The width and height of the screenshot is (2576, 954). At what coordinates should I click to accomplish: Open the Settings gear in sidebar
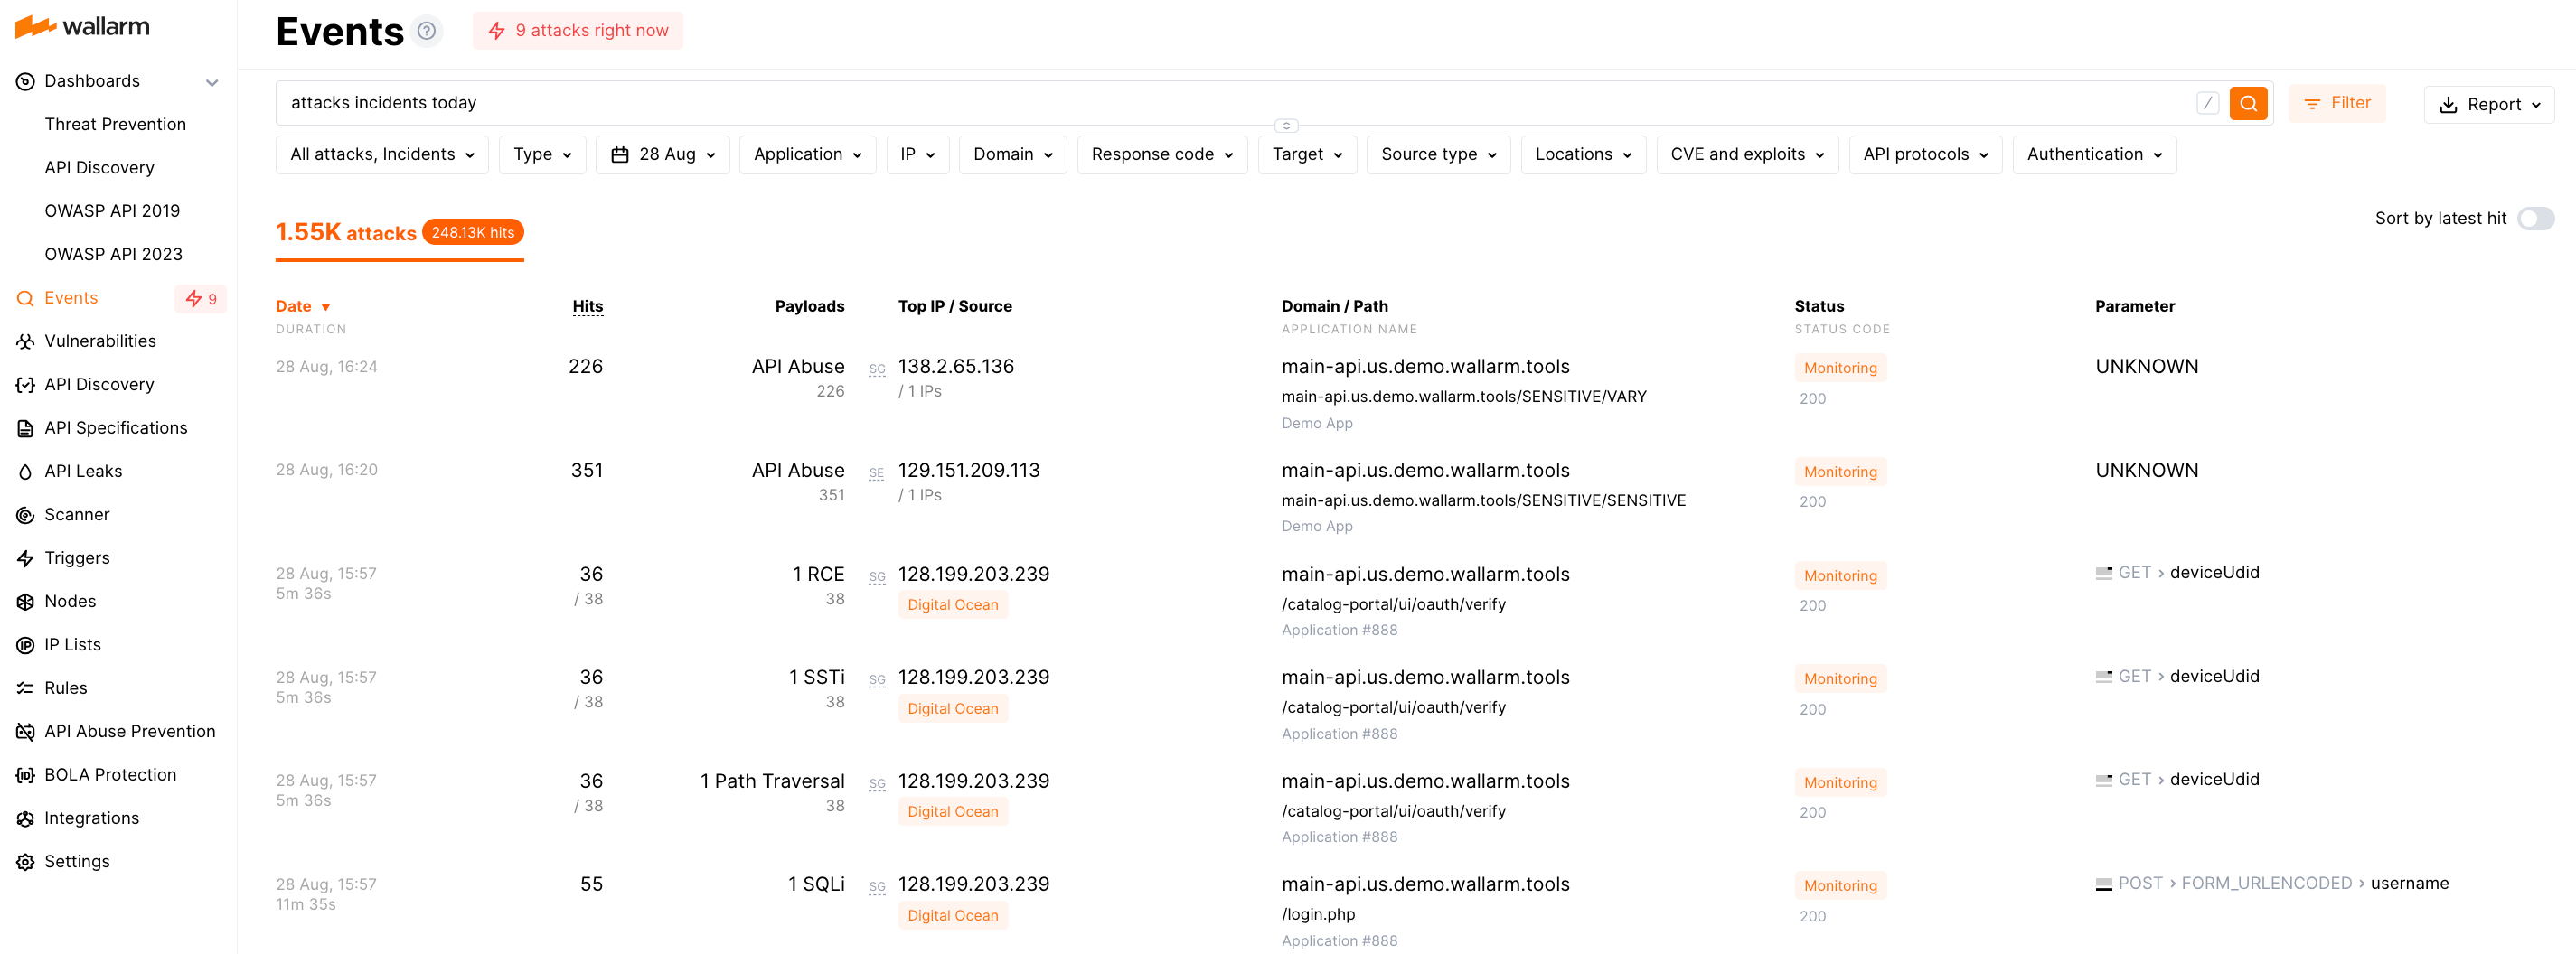click(x=26, y=862)
